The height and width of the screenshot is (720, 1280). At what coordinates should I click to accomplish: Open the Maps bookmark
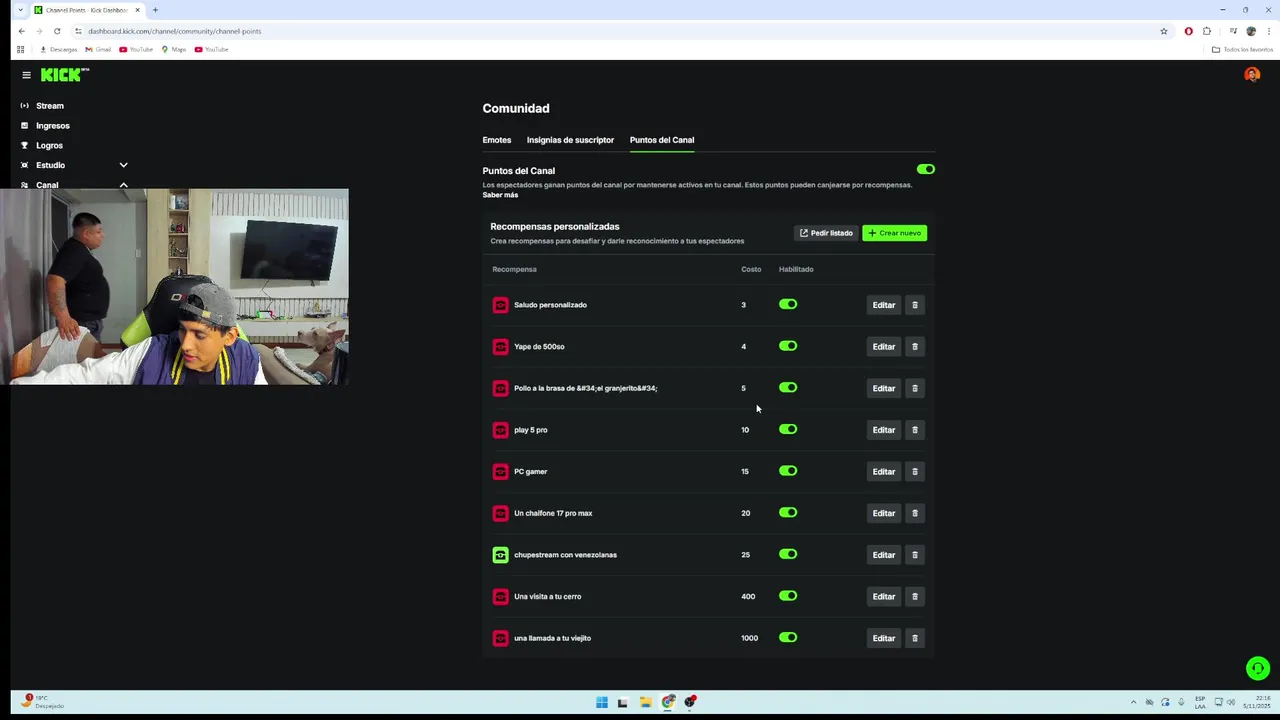[174, 49]
